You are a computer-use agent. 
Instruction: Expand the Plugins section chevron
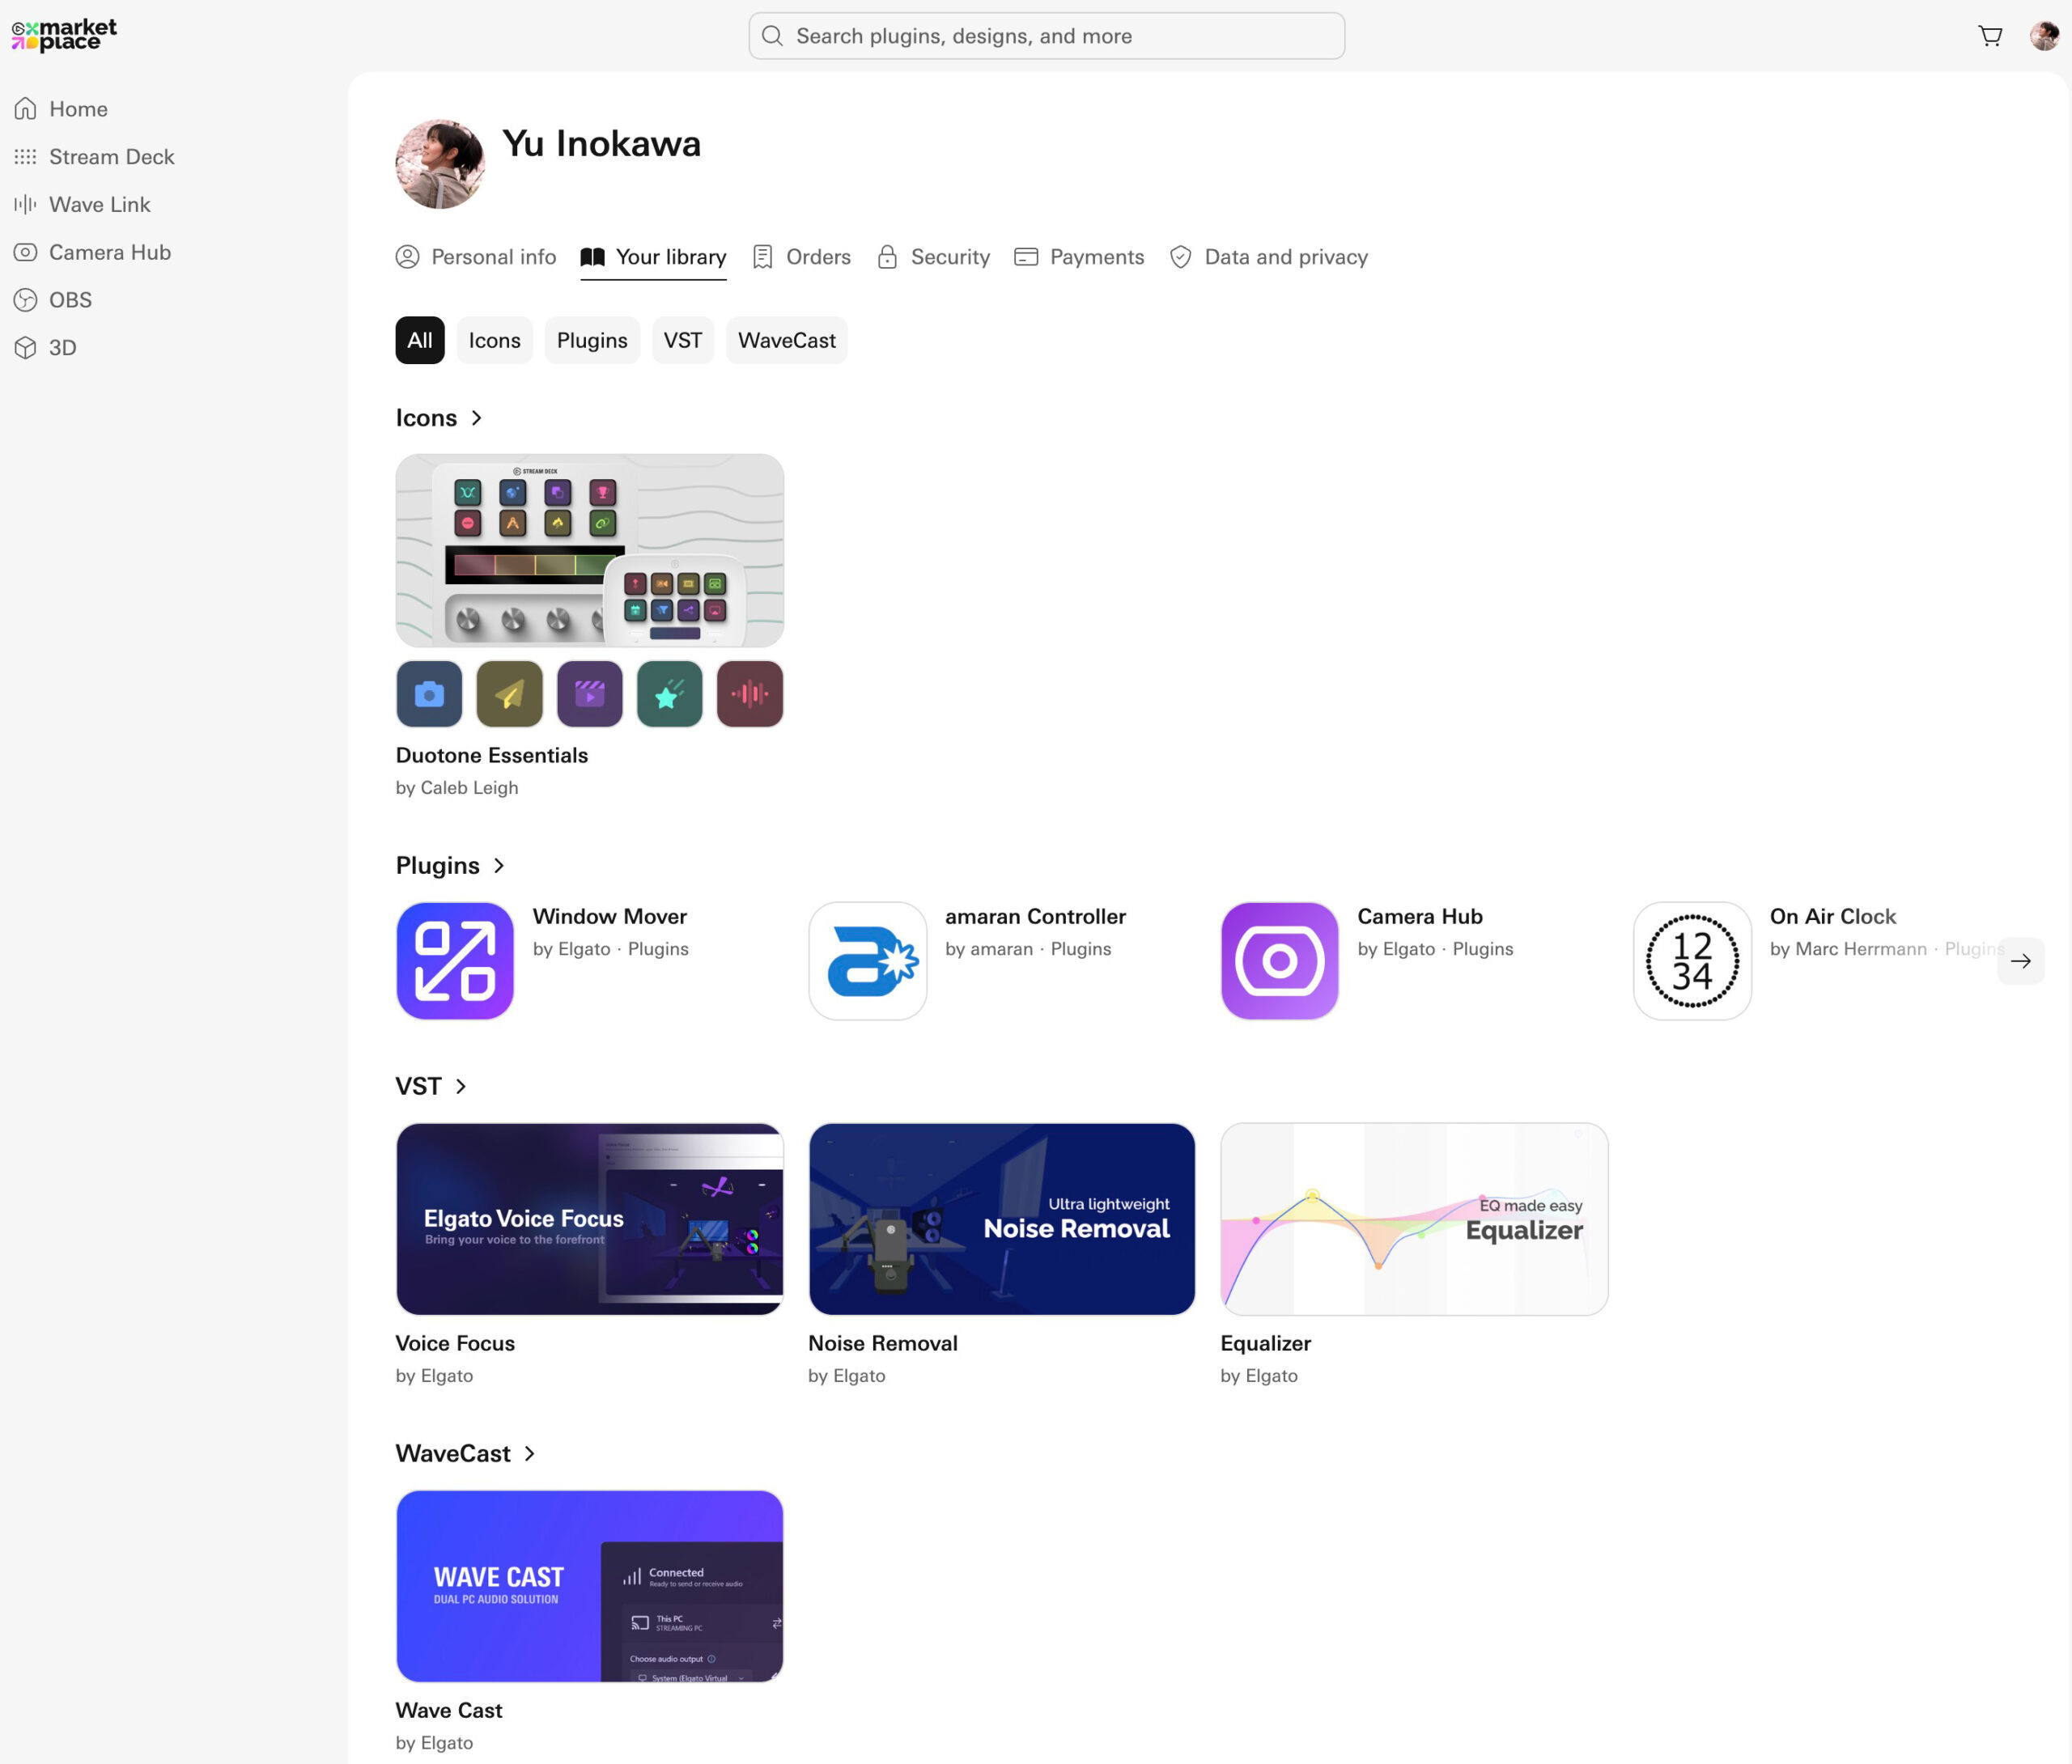pos(499,865)
